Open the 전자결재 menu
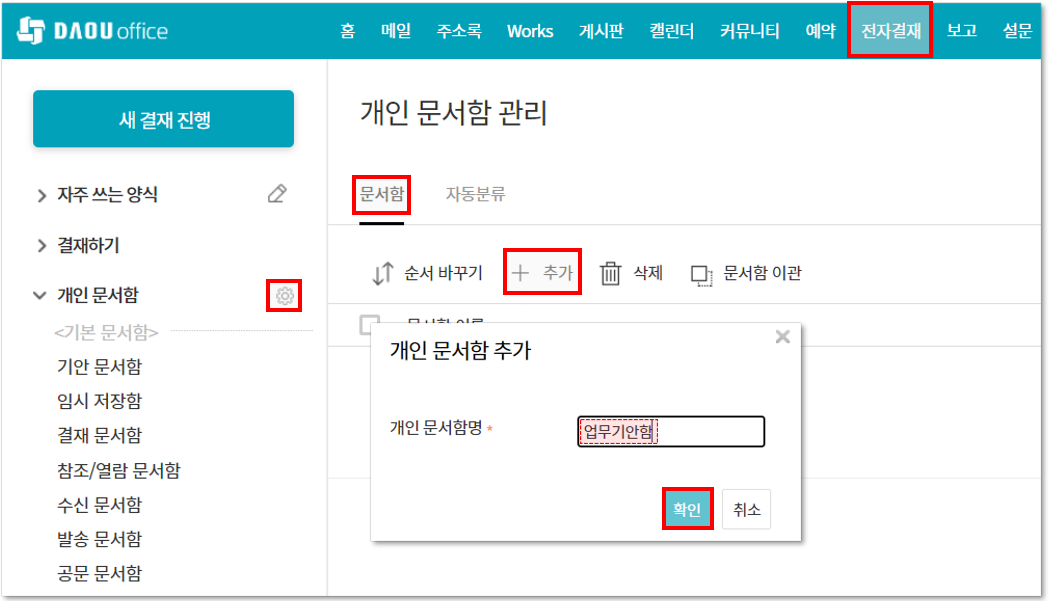The height and width of the screenshot is (601, 1049). coord(890,31)
